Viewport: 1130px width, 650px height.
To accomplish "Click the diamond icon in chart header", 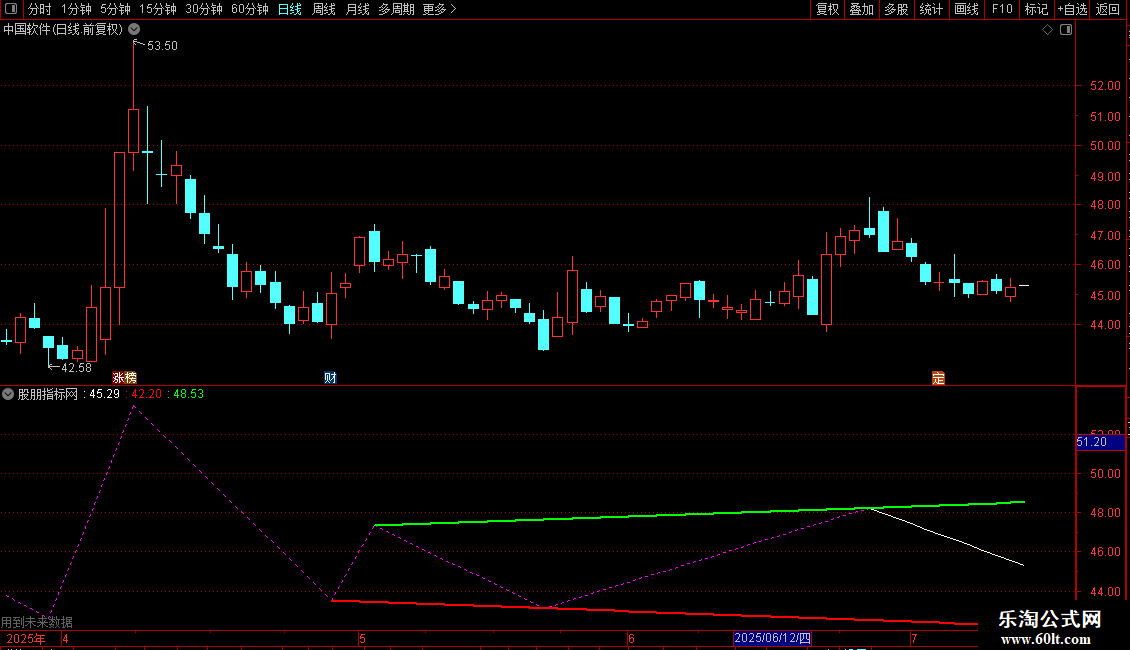I will [1048, 30].
